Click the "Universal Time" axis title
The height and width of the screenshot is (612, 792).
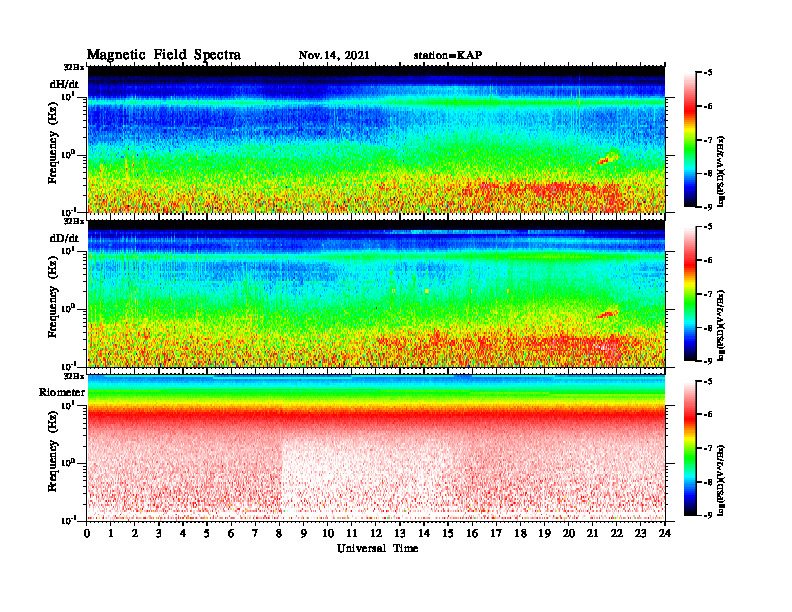pyautogui.click(x=377, y=548)
